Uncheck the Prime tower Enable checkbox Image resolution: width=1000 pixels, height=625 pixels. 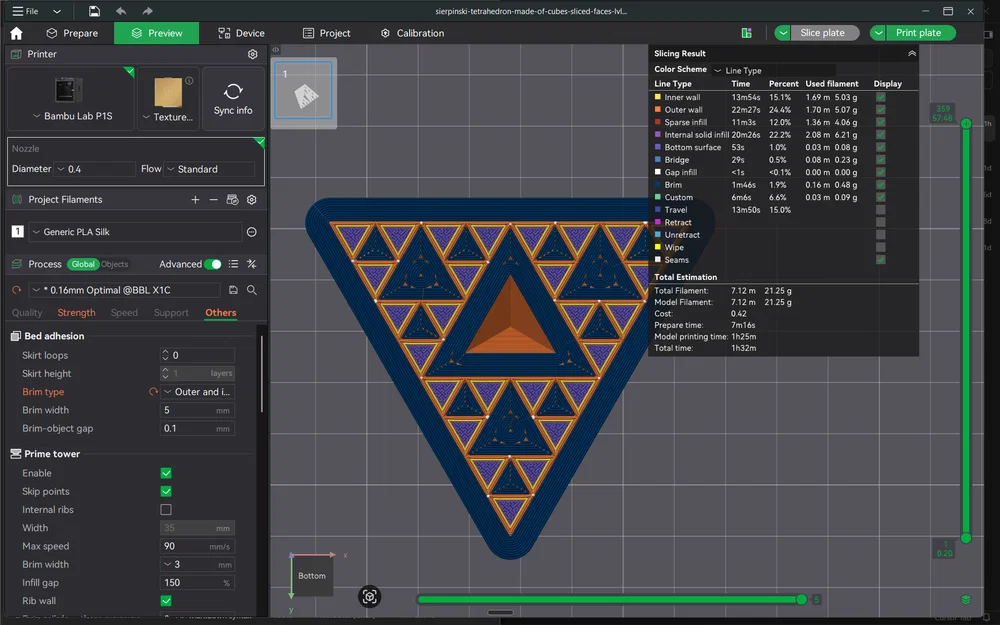point(166,473)
